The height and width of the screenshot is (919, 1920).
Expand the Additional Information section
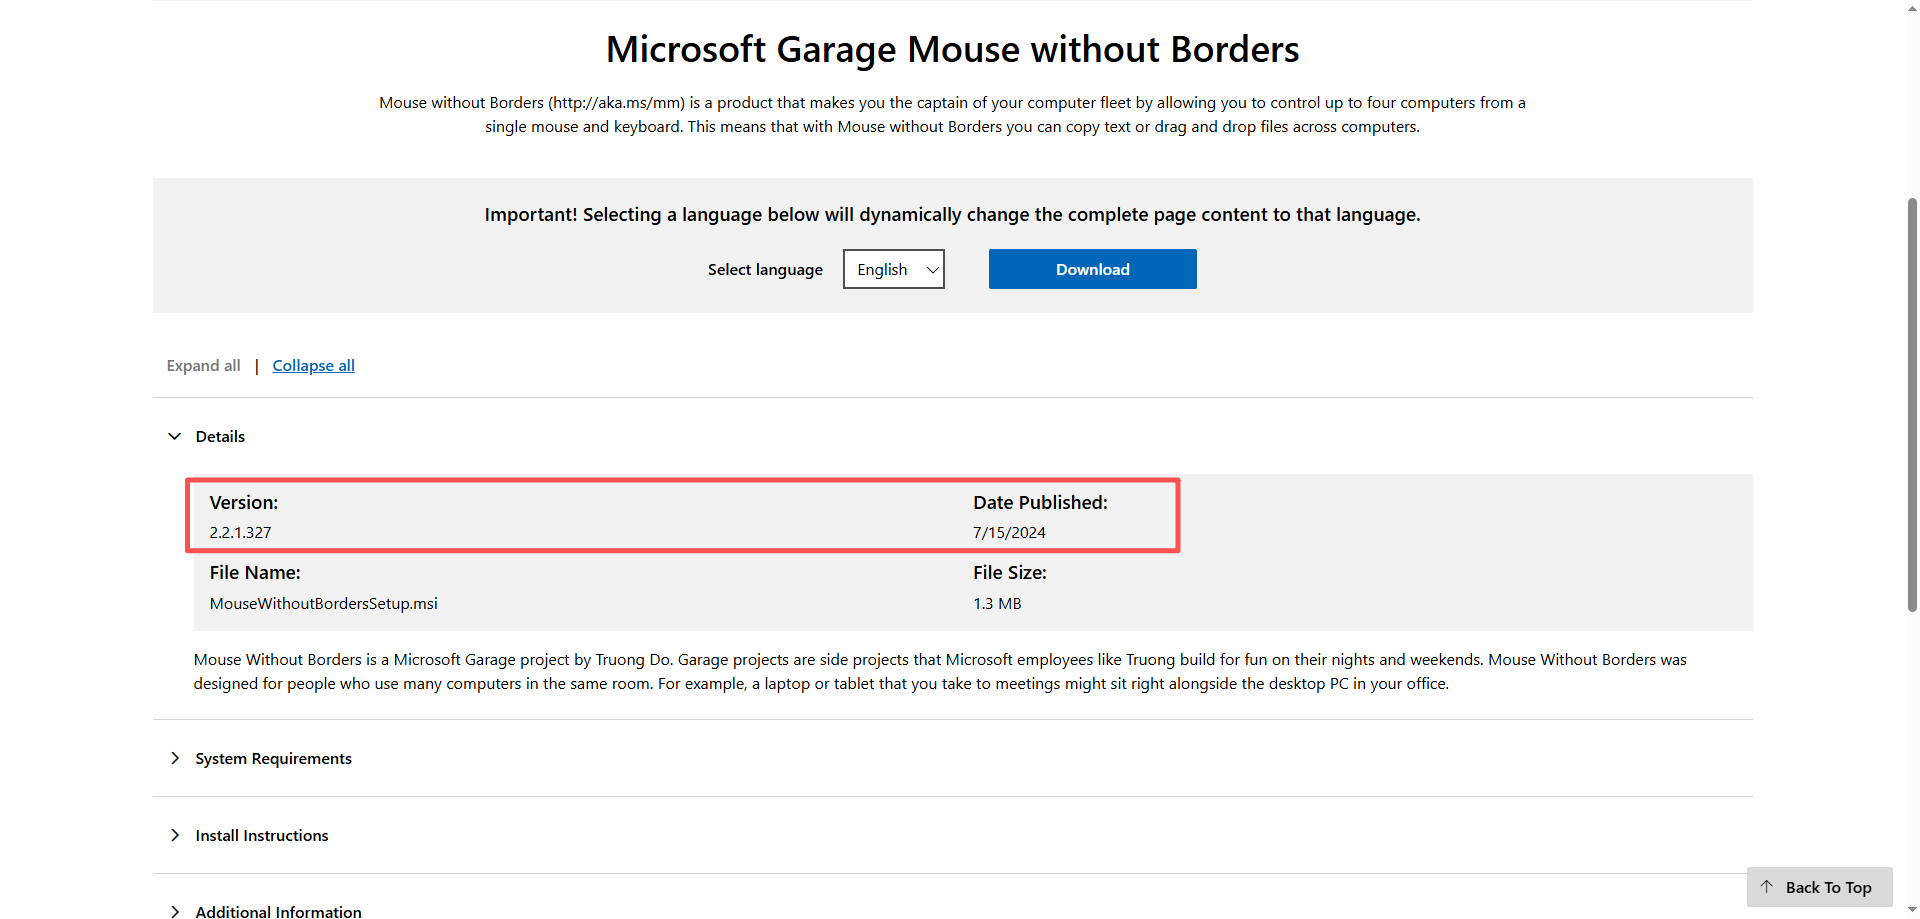point(278,911)
